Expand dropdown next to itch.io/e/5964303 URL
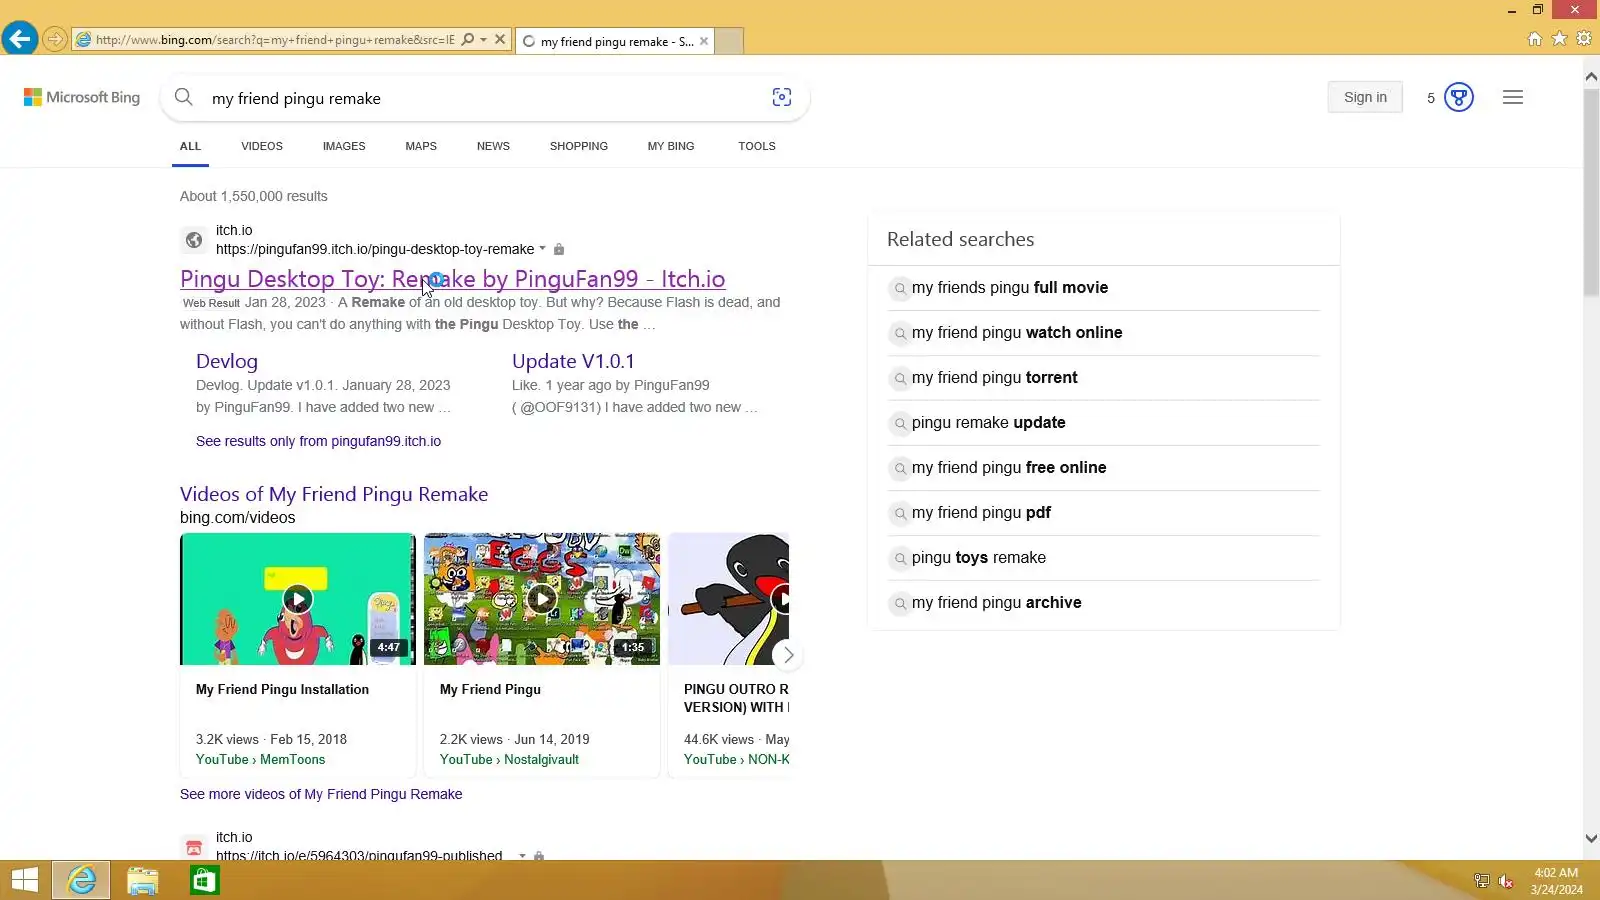Image resolution: width=1600 pixels, height=900 pixels. coord(522,856)
